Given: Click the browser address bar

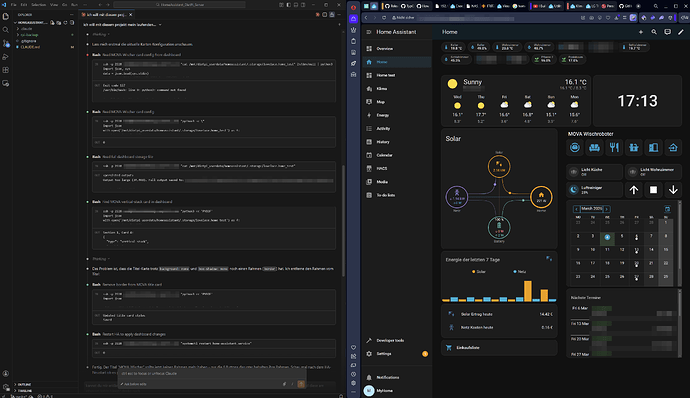Looking at the screenshot, I should click(x=484, y=18).
